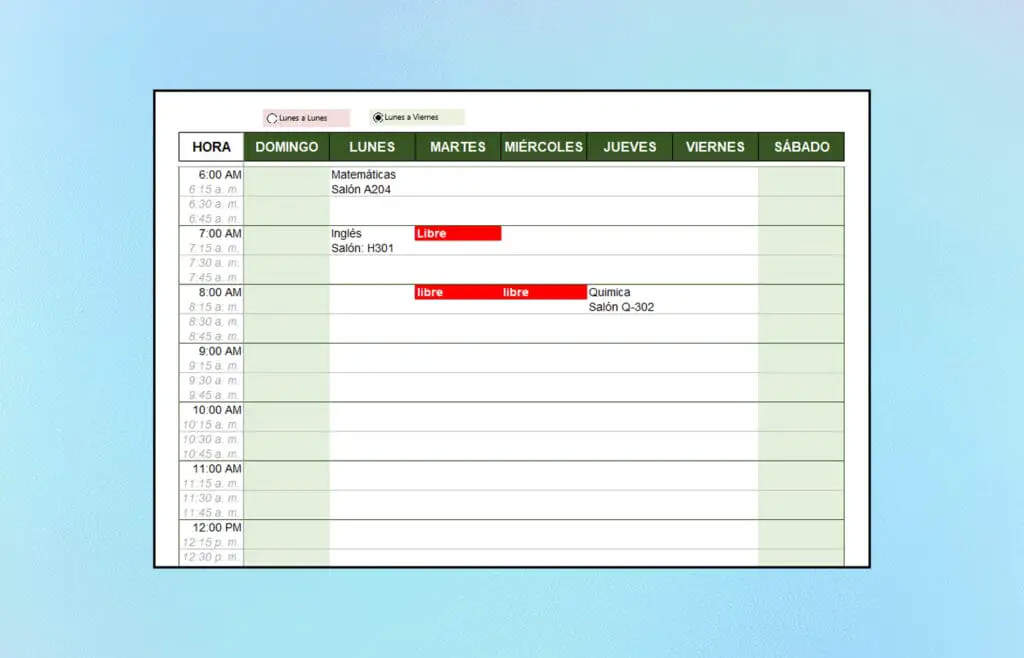
Task: Click the VIERNES day header
Action: point(716,147)
